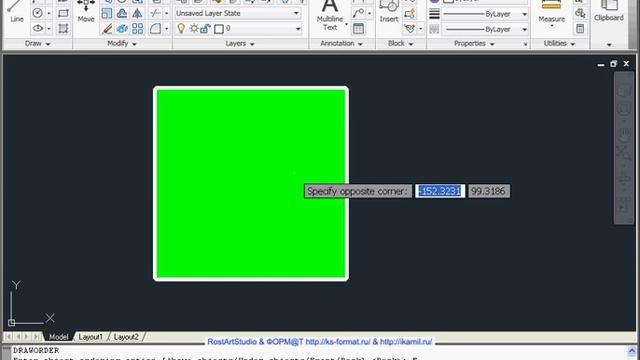Screen dimensions: 640x360
Task: Open the Multileader dropdown arrow
Action: (369, 13)
